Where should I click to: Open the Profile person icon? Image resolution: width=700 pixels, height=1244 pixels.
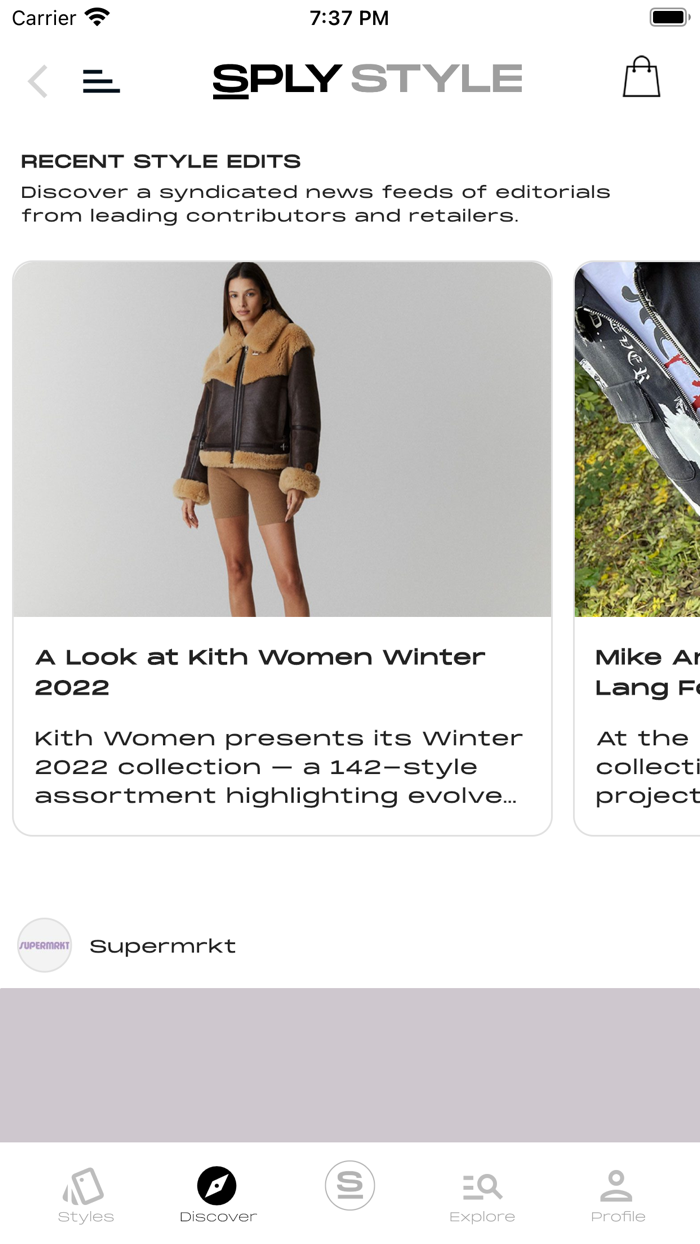(616, 1186)
